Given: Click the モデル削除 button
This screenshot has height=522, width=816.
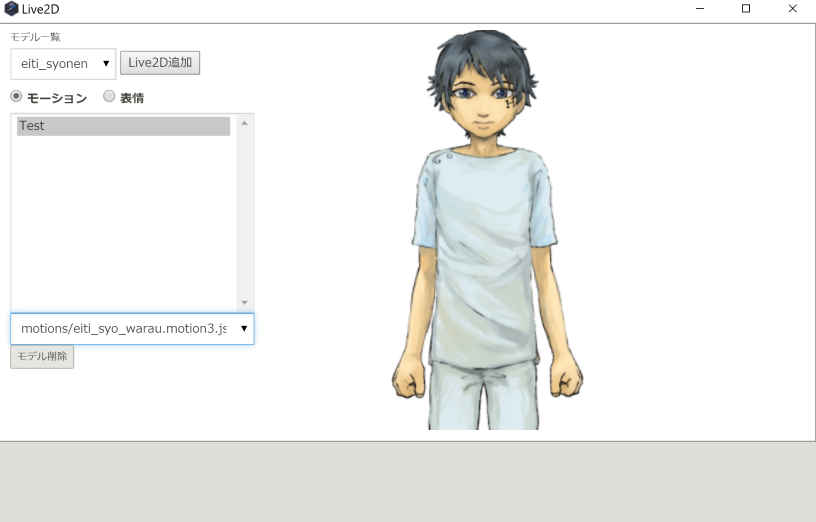Looking at the screenshot, I should (x=42, y=357).
